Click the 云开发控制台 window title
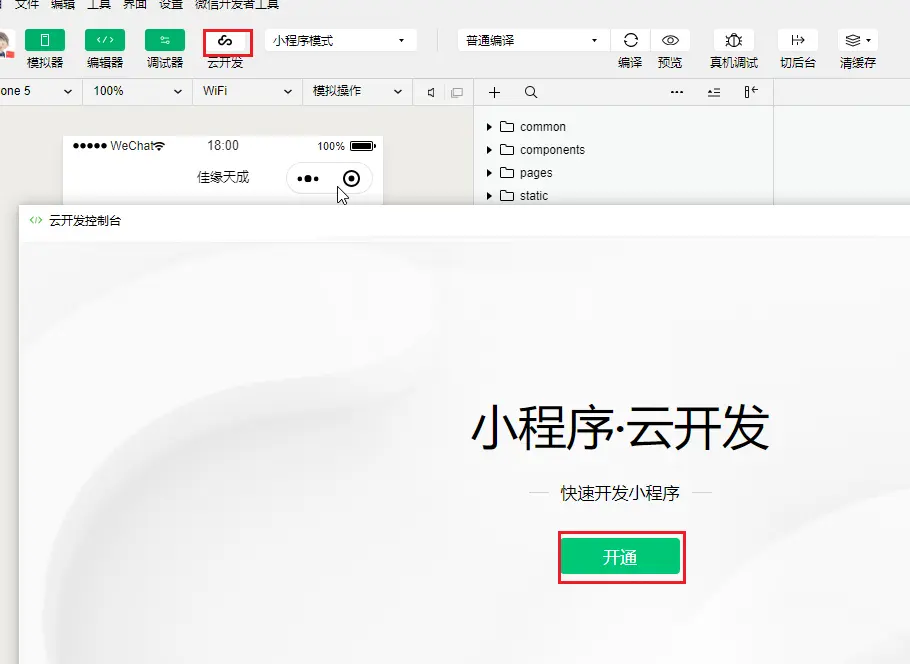Viewport: 910px width, 664px height. pos(85,221)
